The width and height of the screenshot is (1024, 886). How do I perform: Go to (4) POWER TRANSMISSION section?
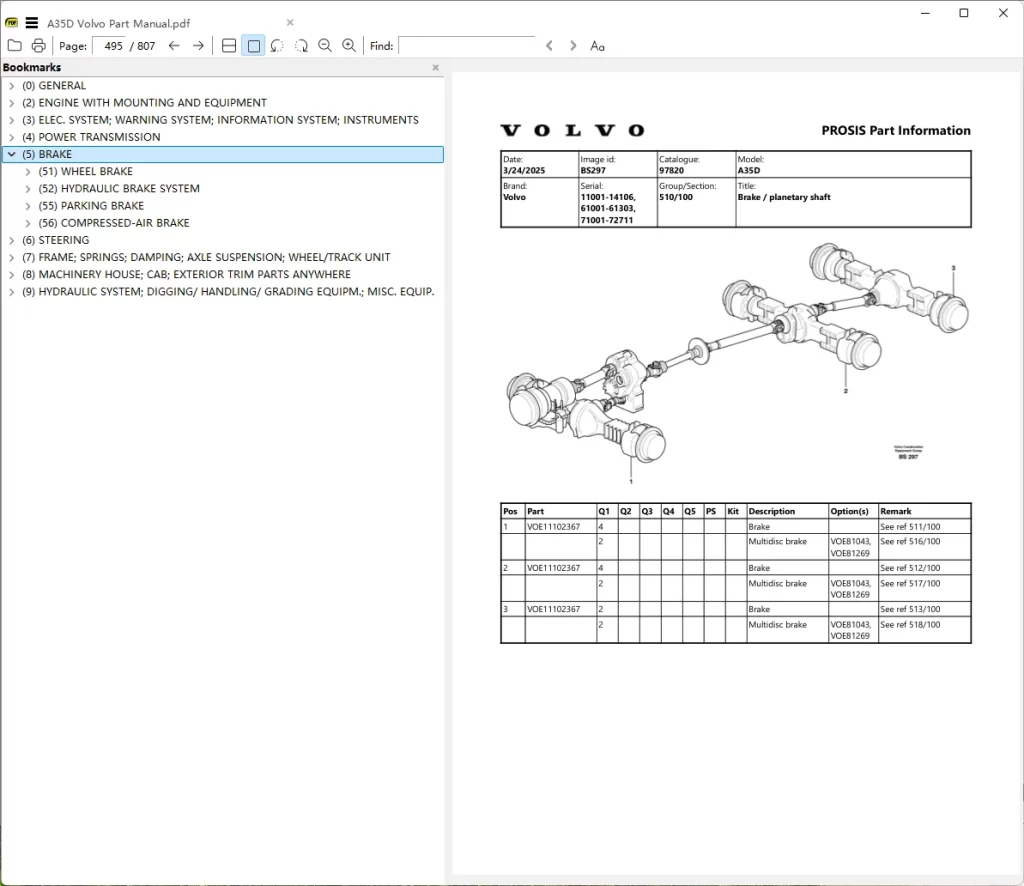tap(91, 137)
